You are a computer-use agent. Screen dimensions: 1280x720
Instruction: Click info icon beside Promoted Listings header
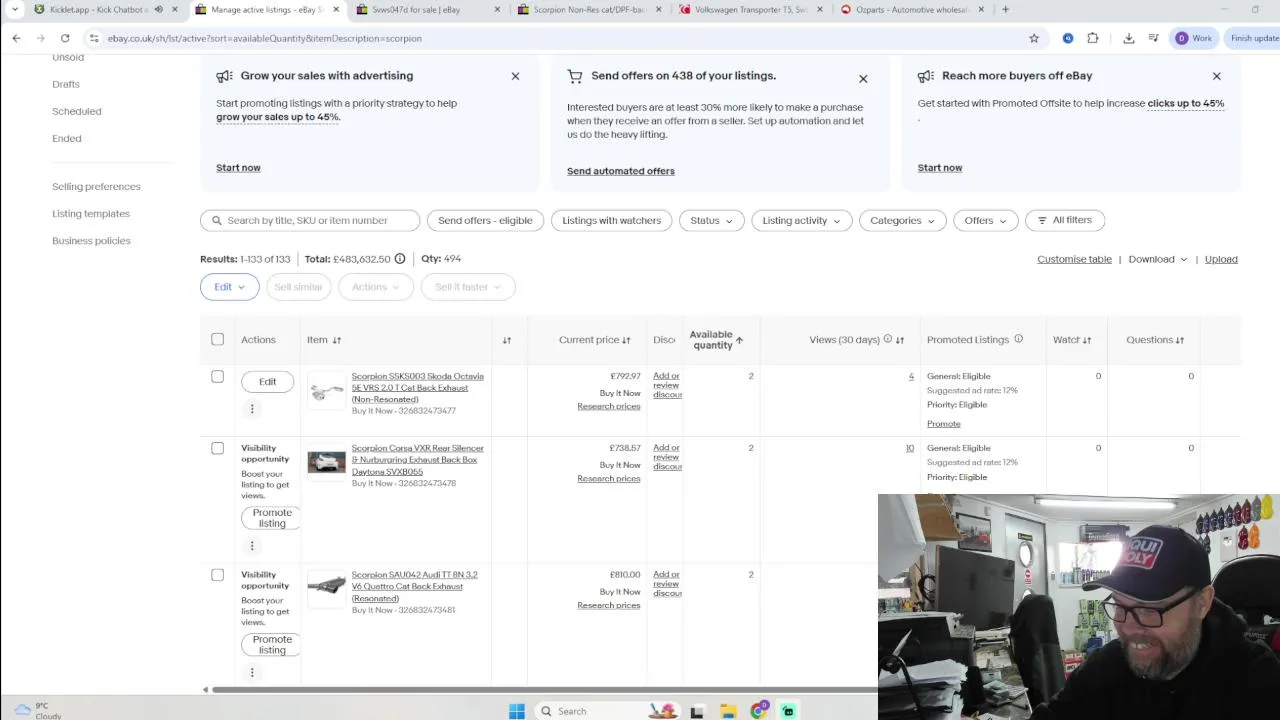[x=1018, y=339]
